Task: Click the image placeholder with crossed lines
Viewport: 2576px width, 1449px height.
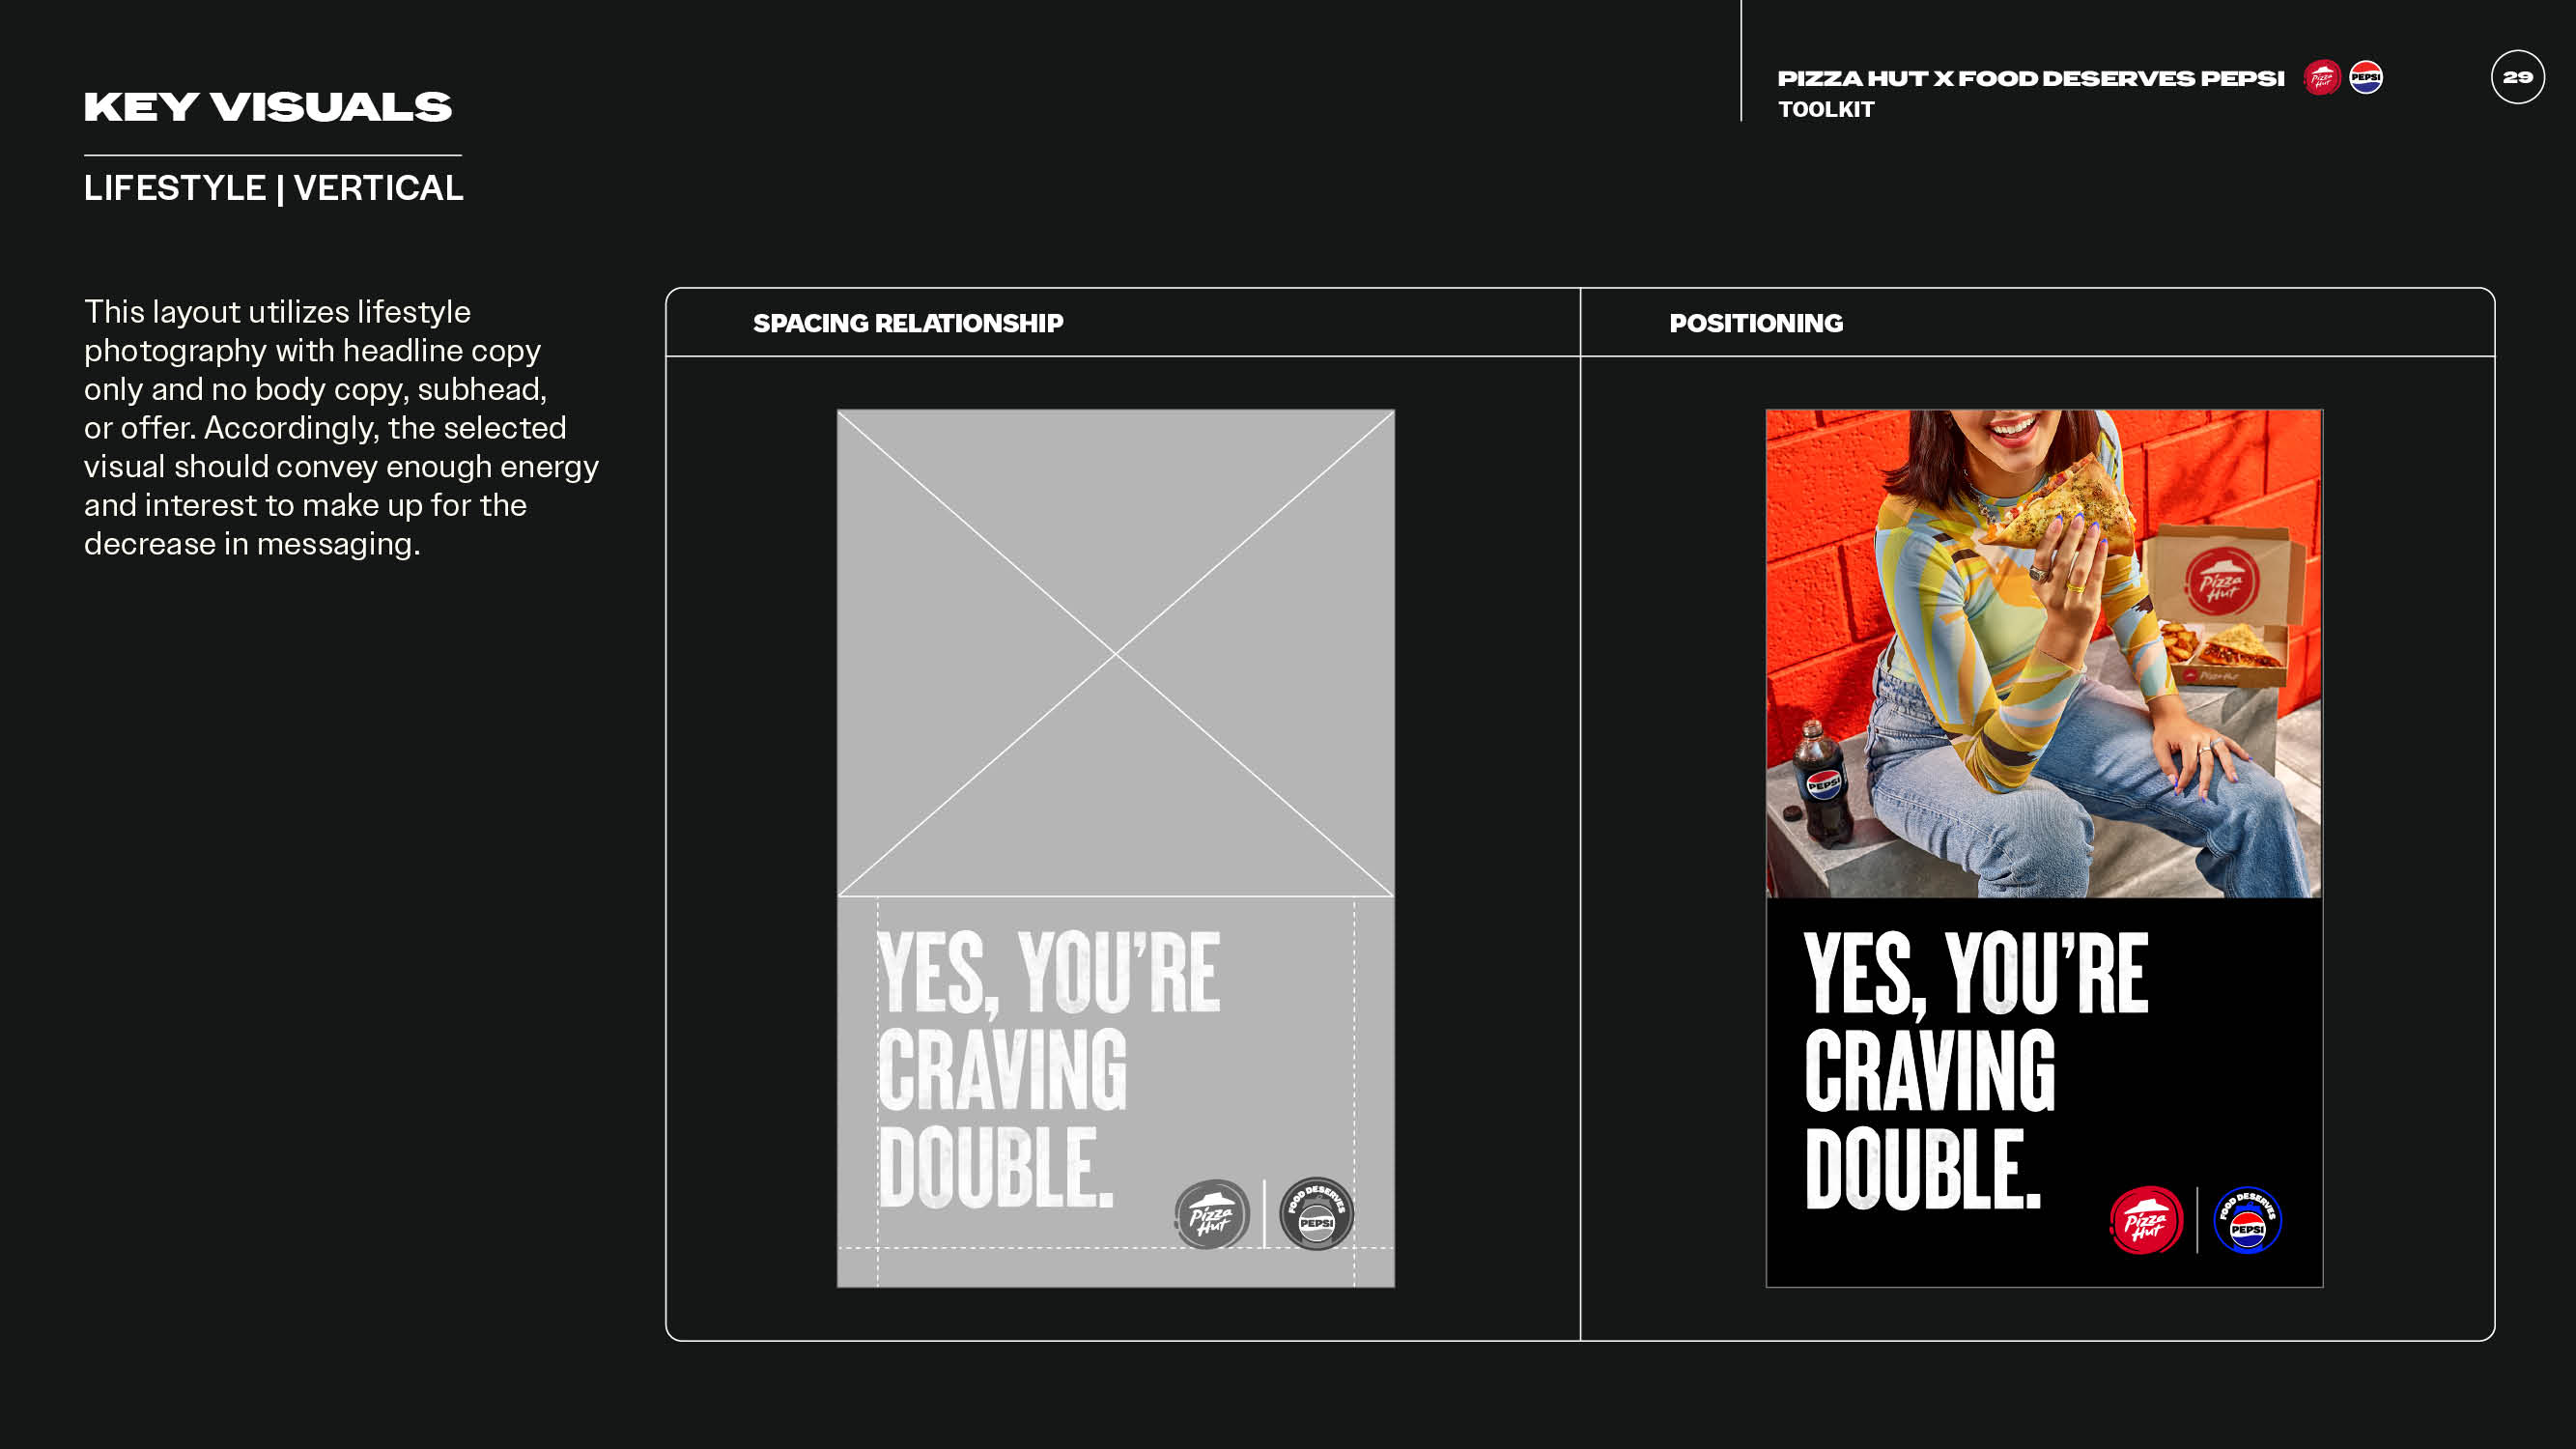Action: pos(1116,653)
